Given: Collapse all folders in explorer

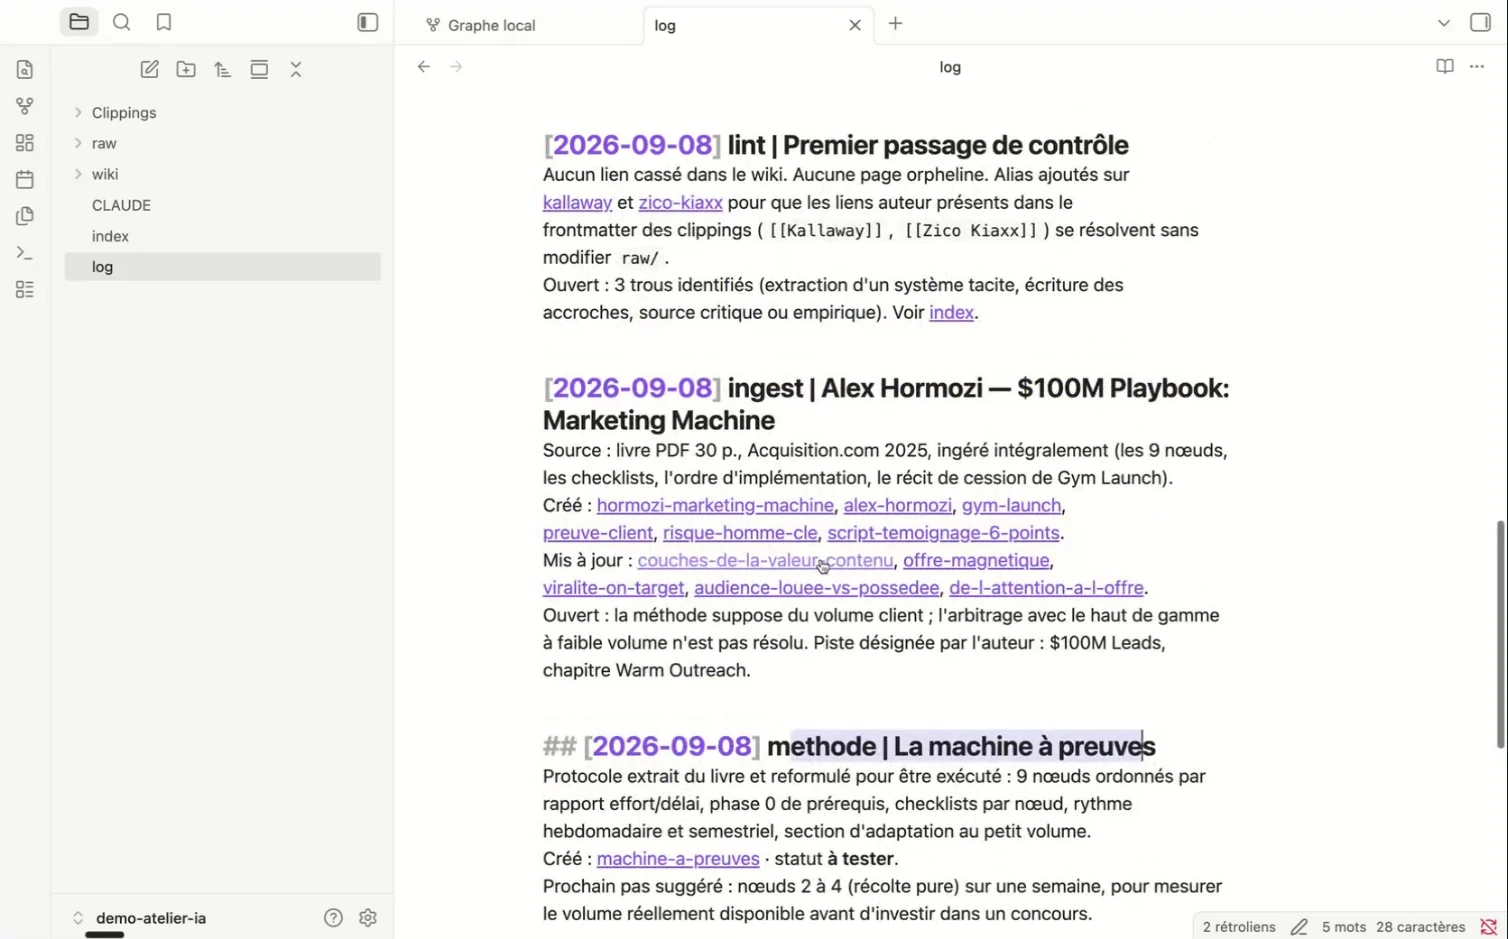Looking at the screenshot, I should coord(296,69).
